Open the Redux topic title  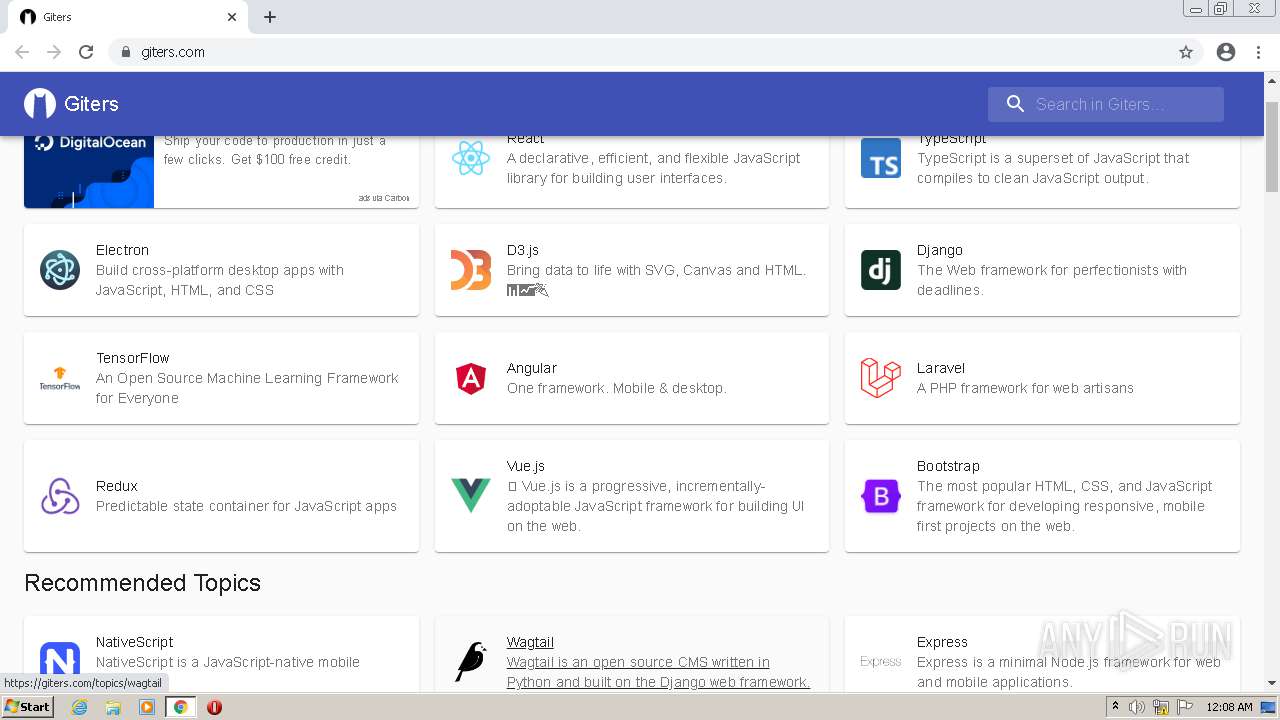tap(117, 486)
